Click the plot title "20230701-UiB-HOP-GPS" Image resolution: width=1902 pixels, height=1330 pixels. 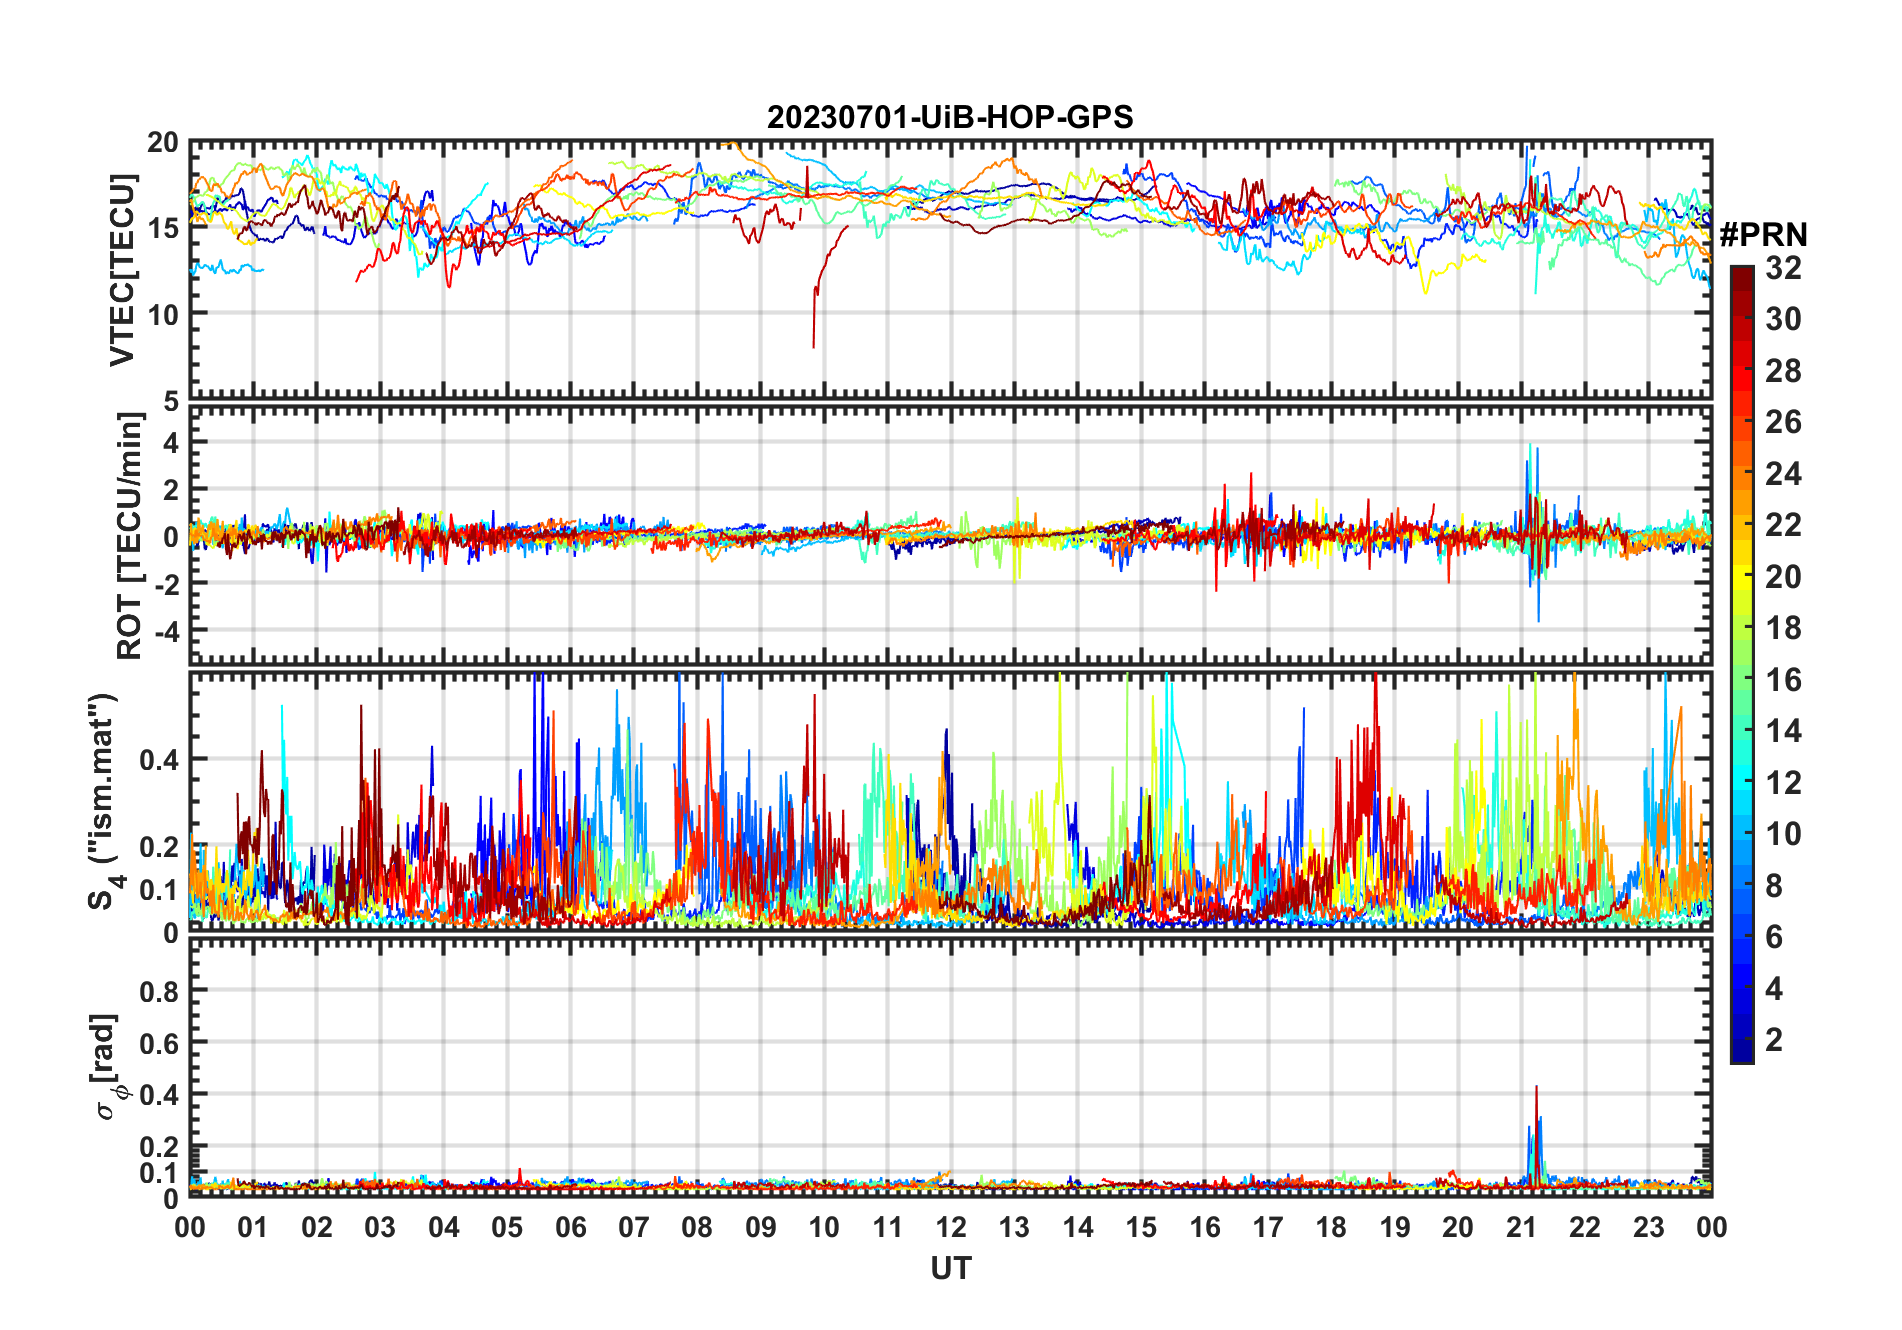pyautogui.click(x=950, y=117)
